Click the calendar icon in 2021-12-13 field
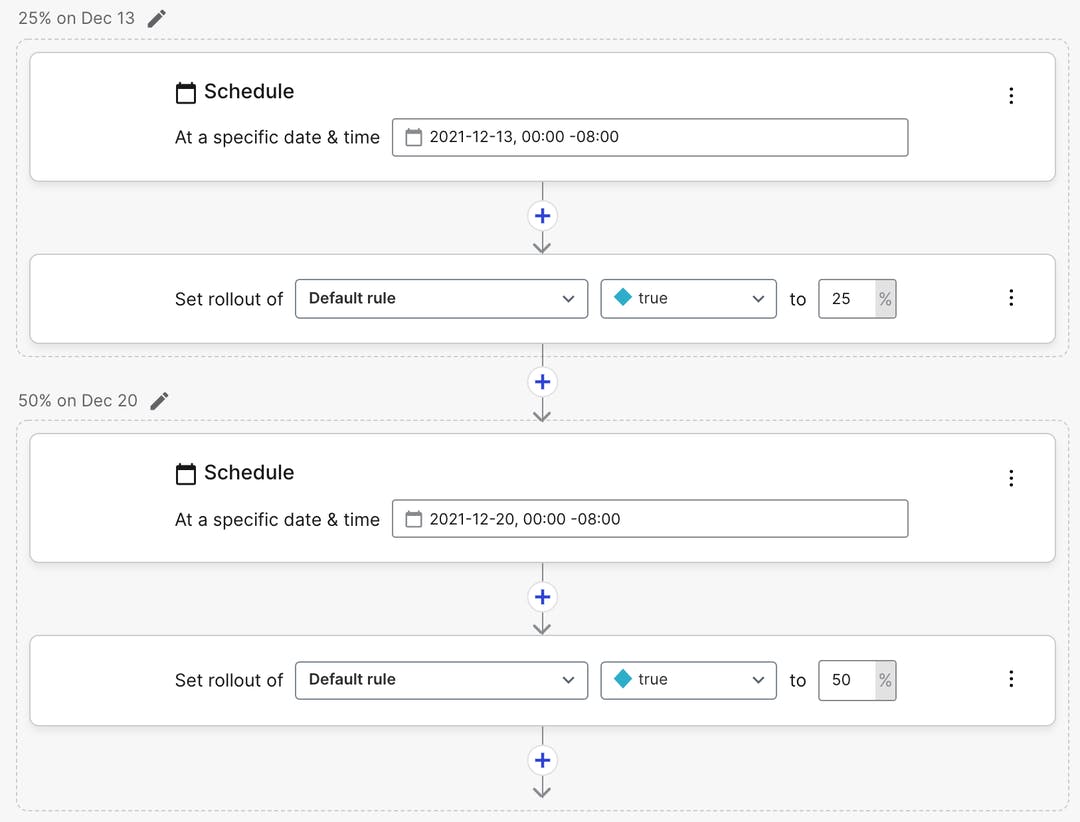 point(413,137)
